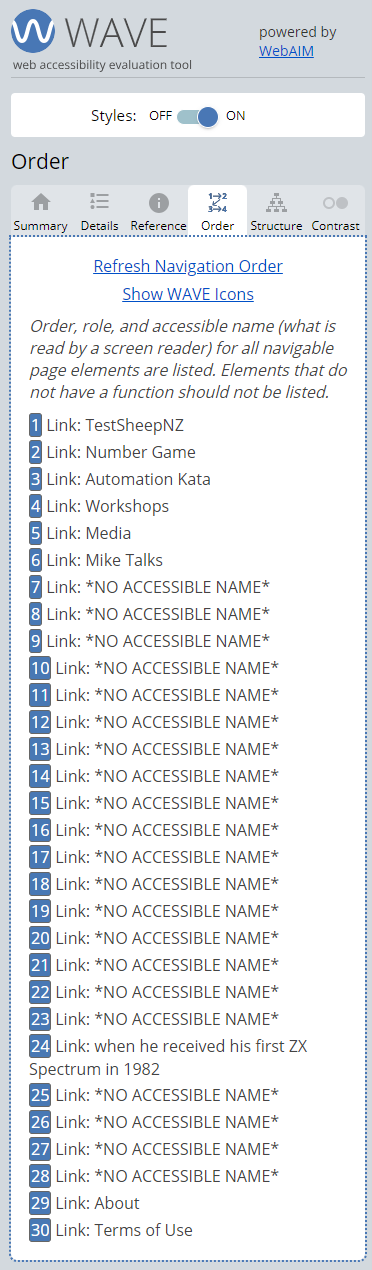Image resolution: width=372 pixels, height=1270 pixels.
Task: Open the Summary tab home icon
Action: pyautogui.click(x=40, y=202)
